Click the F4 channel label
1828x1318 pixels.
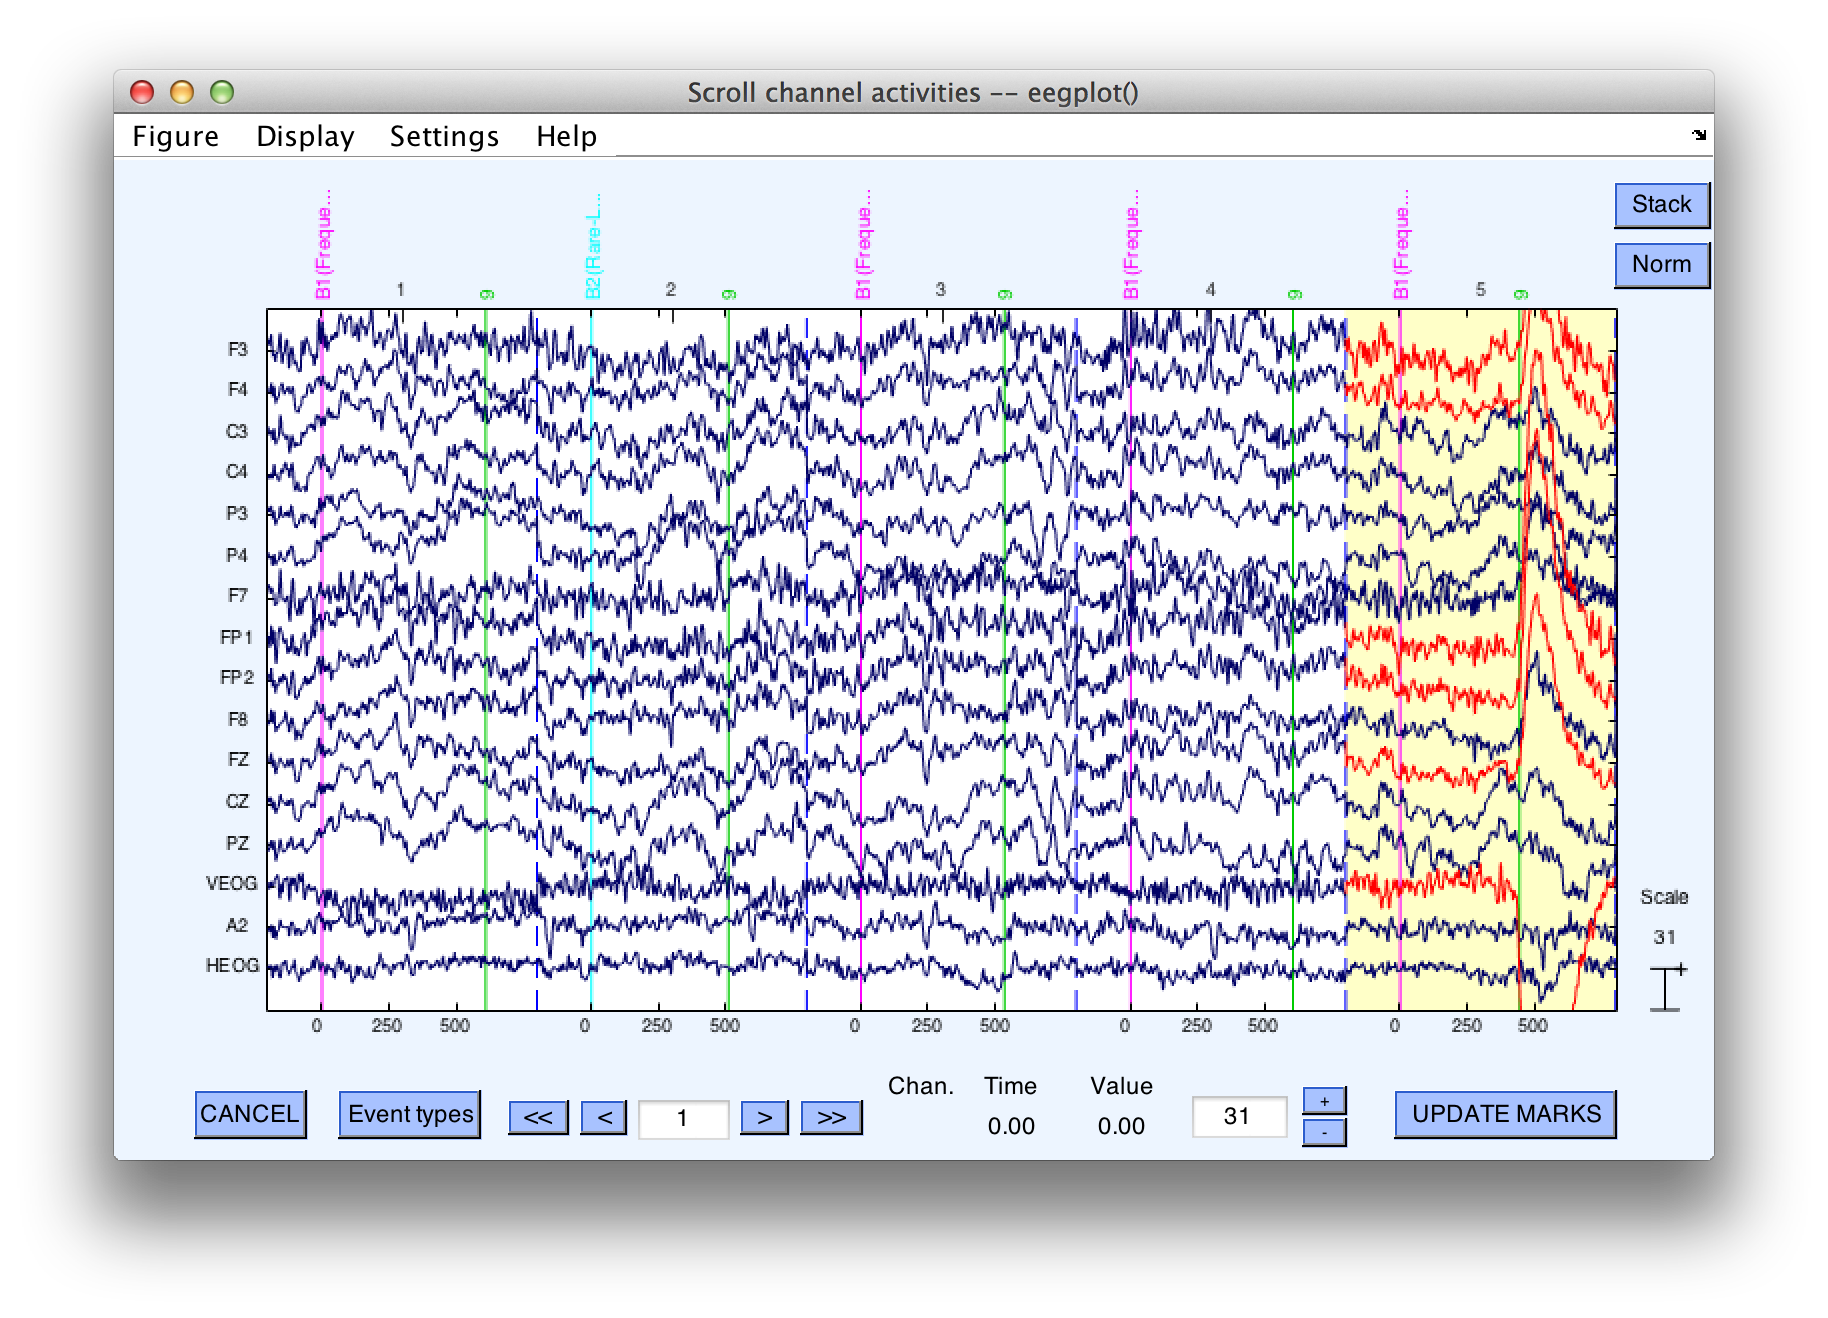[237, 389]
